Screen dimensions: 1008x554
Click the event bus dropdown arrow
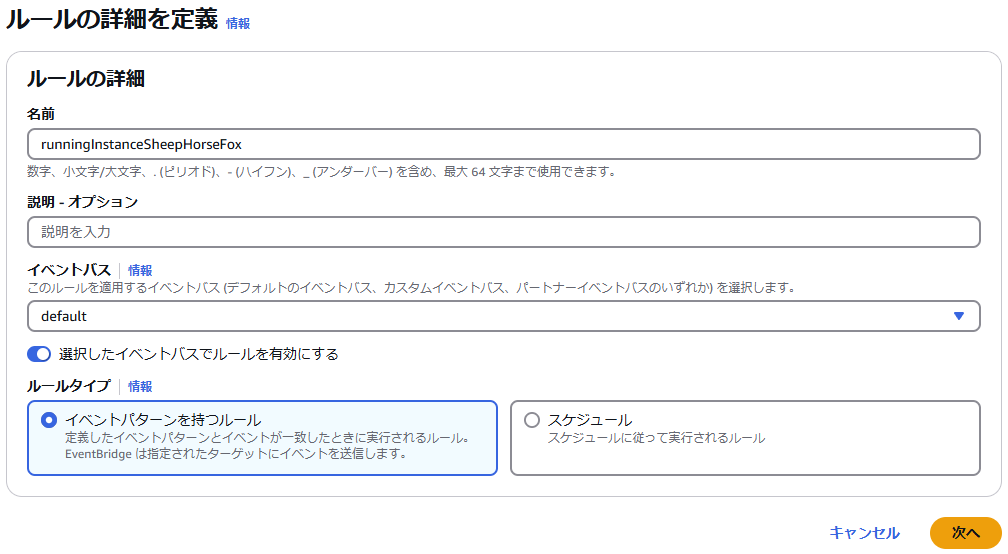(x=958, y=316)
